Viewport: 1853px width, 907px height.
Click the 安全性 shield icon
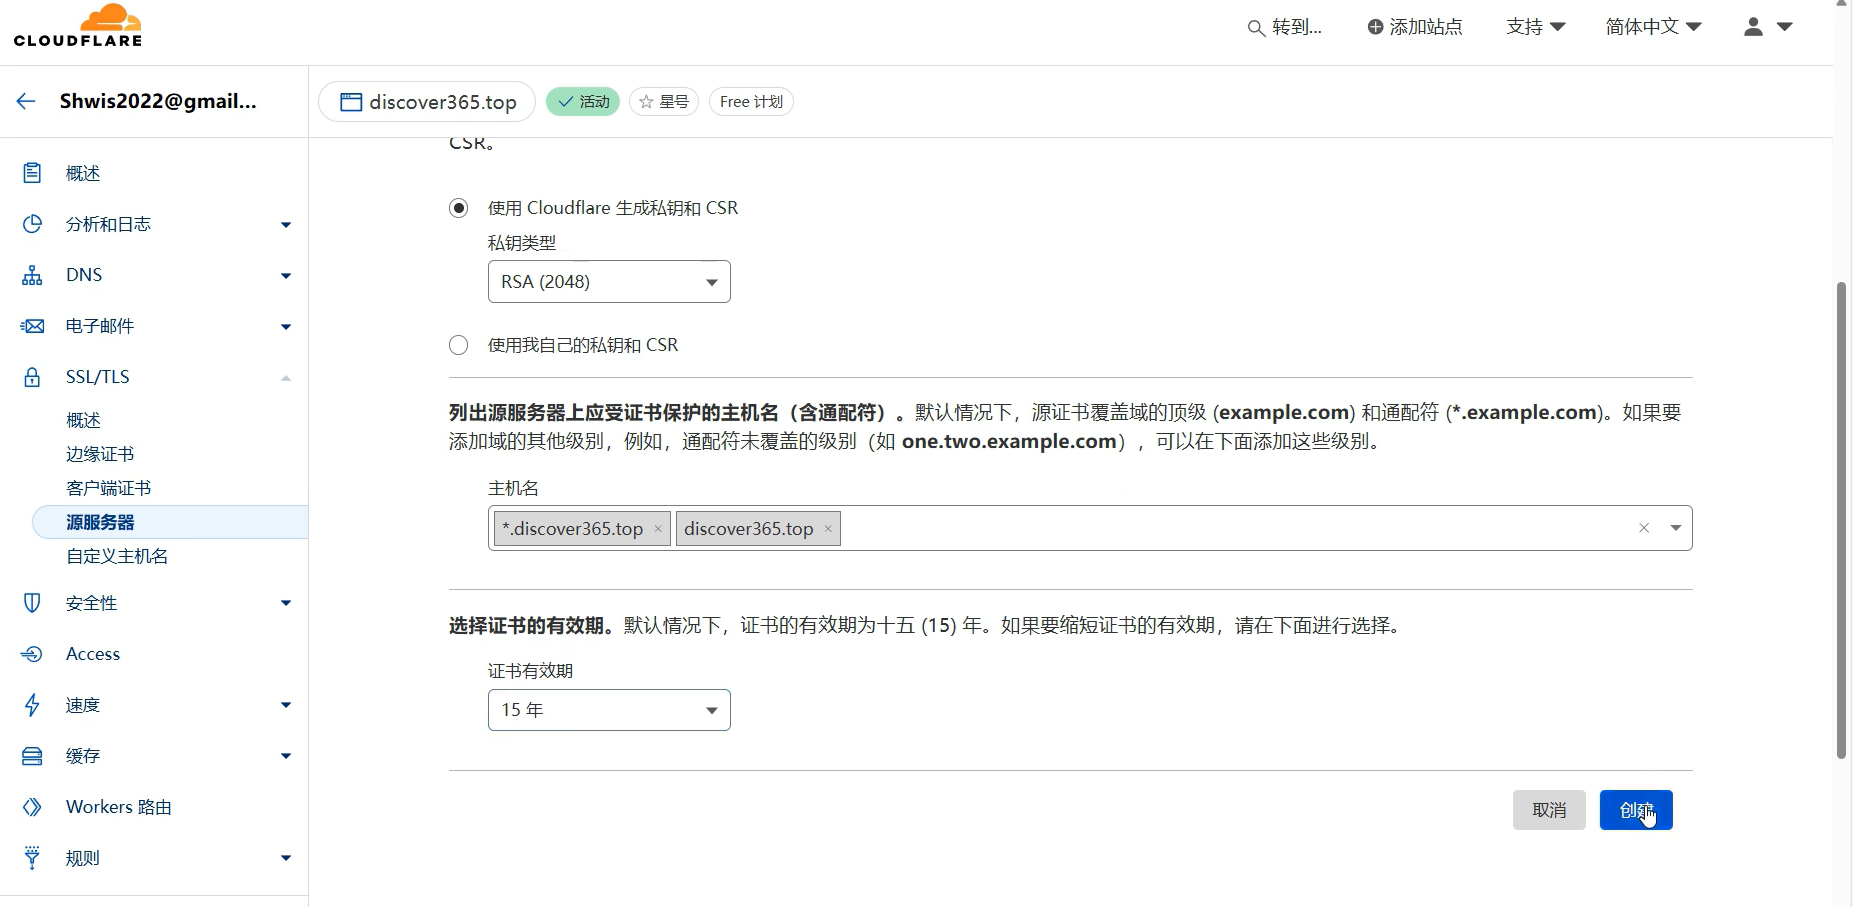[32, 603]
